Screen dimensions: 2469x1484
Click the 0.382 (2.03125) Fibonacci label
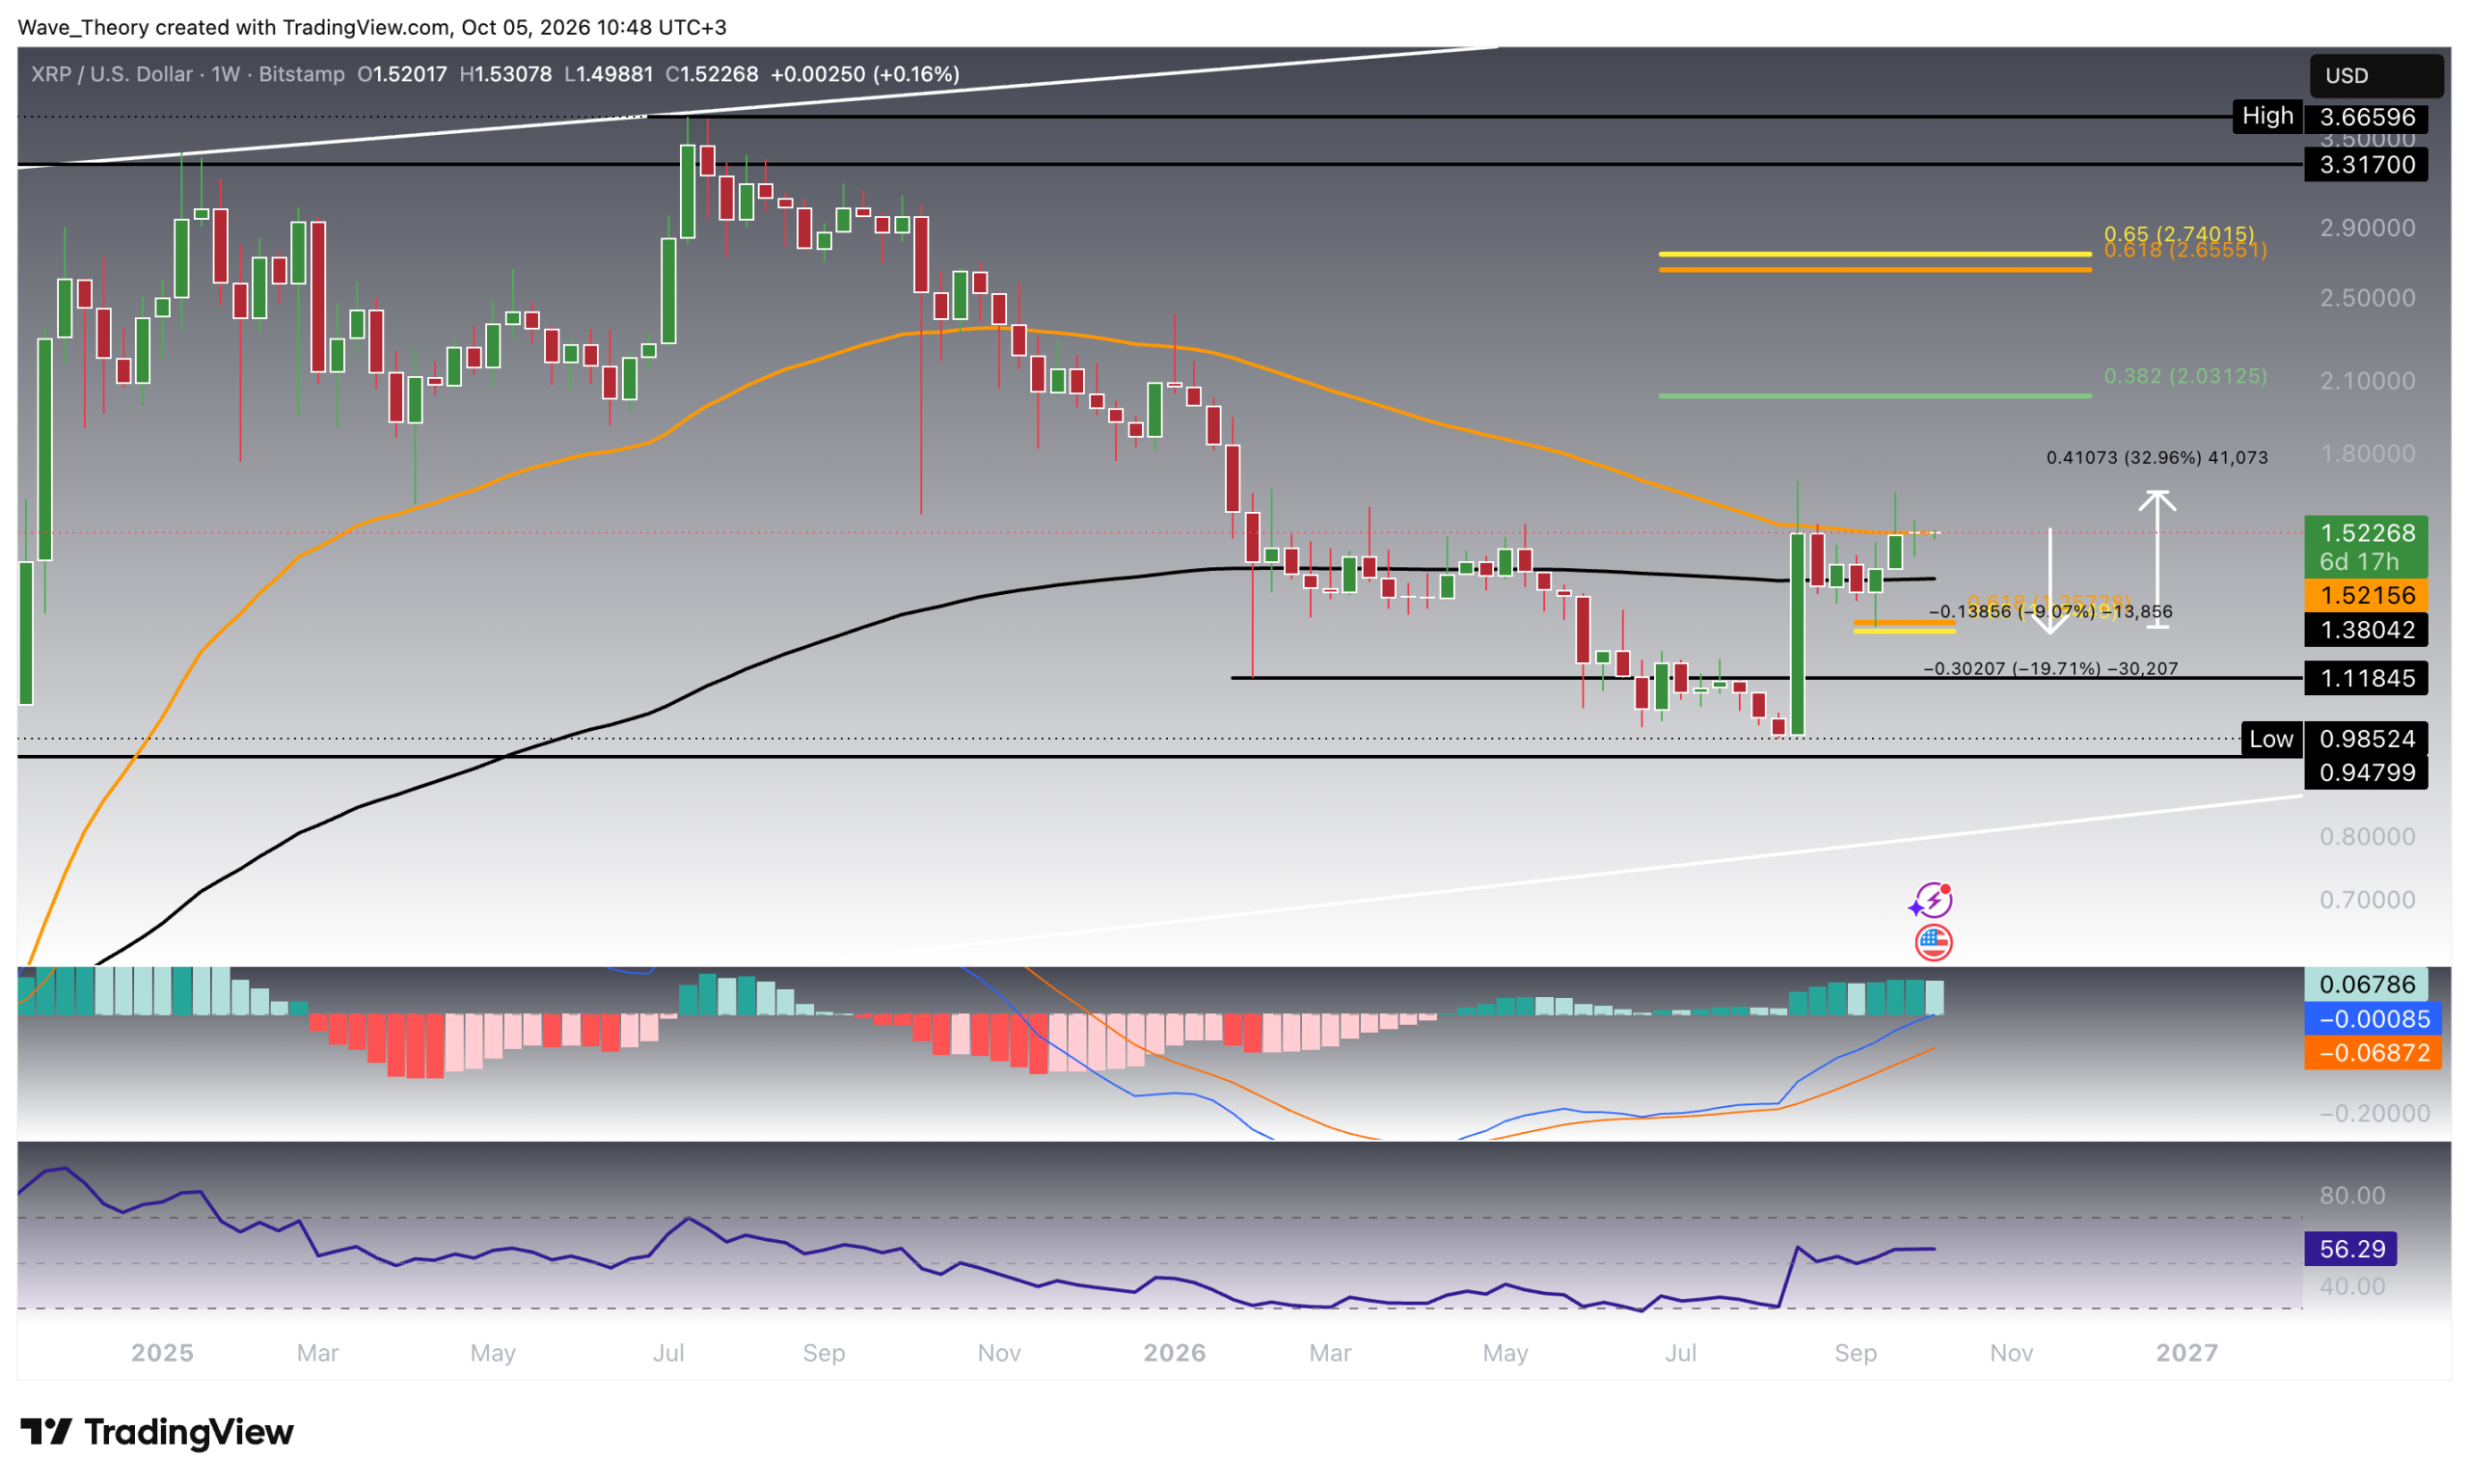(x=2185, y=376)
